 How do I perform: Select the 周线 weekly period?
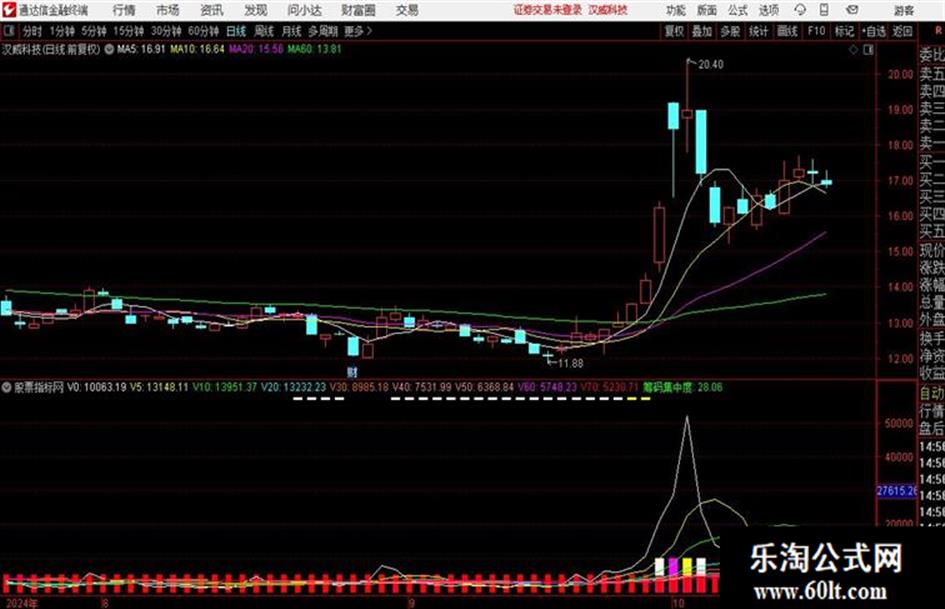[x=264, y=31]
